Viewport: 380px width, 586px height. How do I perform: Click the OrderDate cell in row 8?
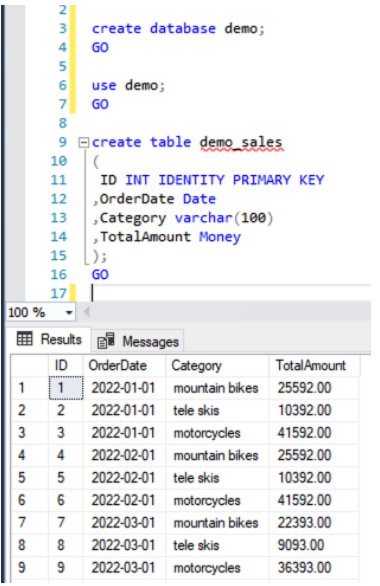pos(123,545)
